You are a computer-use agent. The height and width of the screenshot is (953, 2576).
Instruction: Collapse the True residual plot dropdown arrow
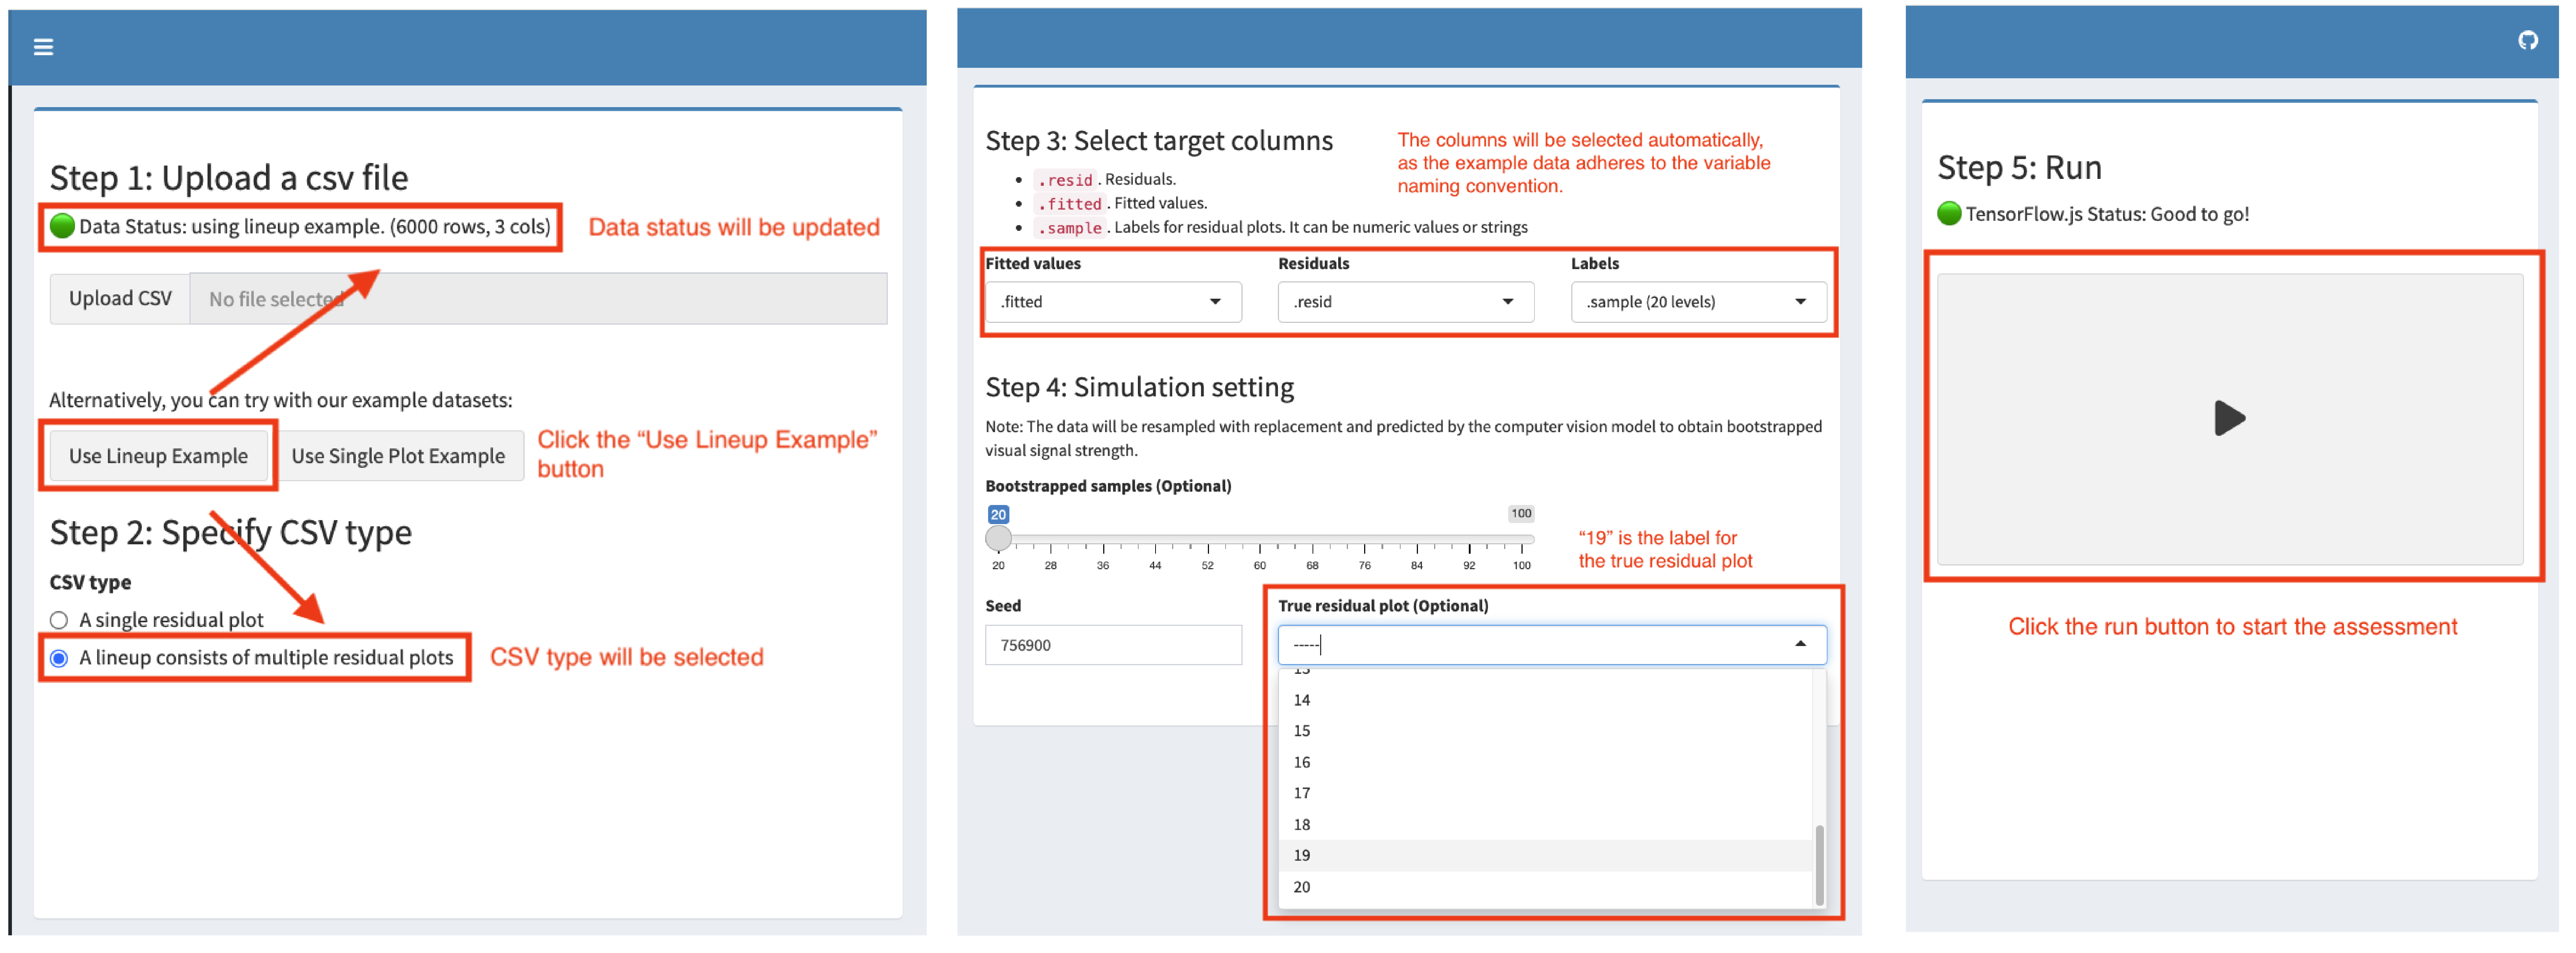1800,644
